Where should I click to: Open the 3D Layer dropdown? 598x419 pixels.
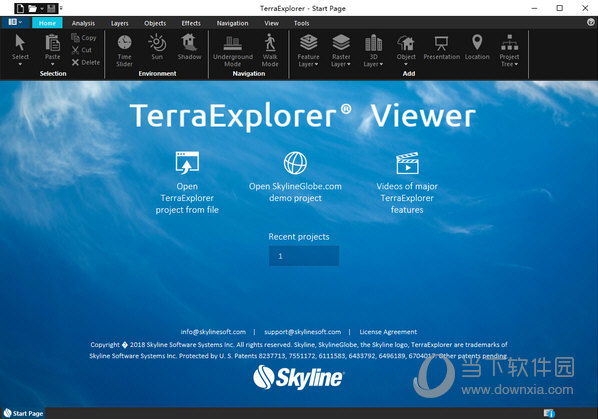373,50
